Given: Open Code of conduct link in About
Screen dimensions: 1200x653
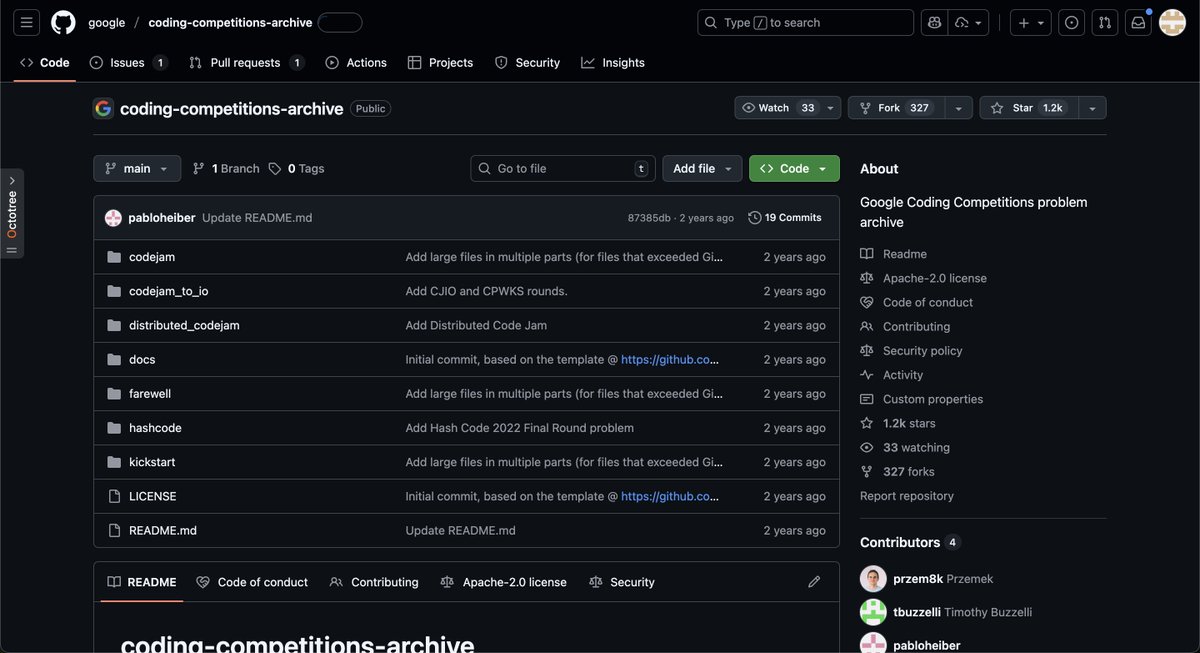Looking at the screenshot, I should pos(917,302).
